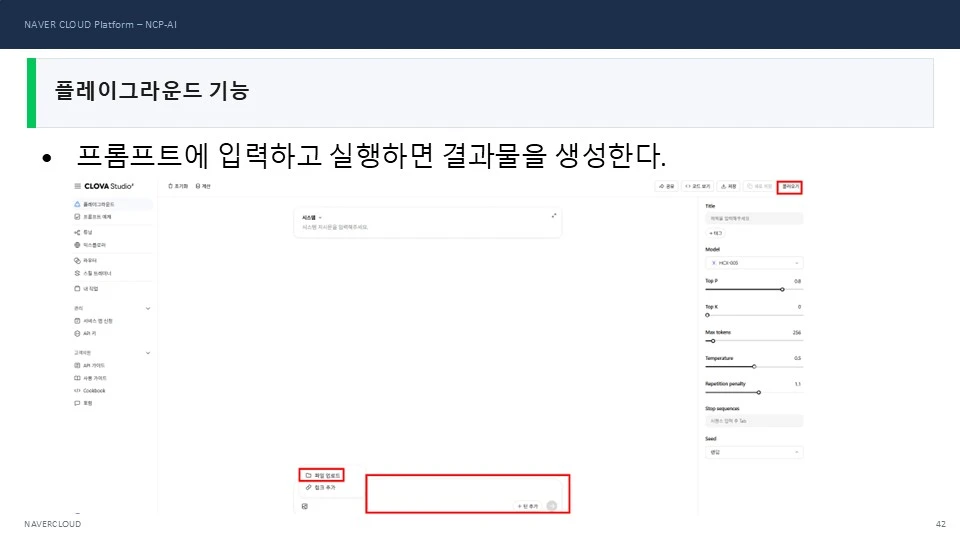
Task: Select 링크 추가 add link option
Action: (321, 487)
